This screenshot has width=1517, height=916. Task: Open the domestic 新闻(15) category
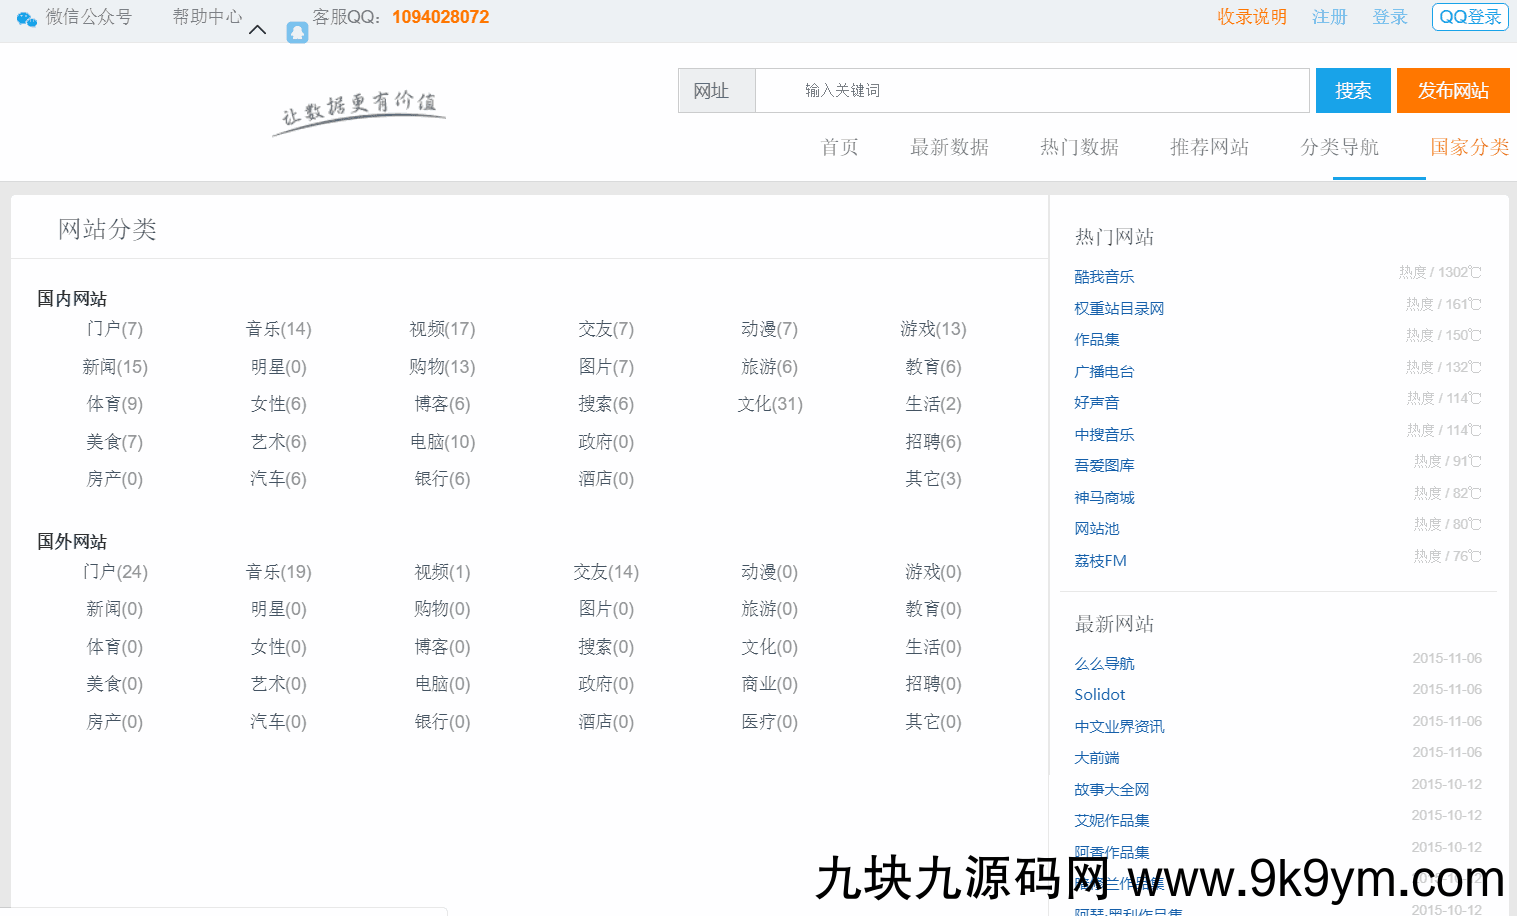pos(115,367)
